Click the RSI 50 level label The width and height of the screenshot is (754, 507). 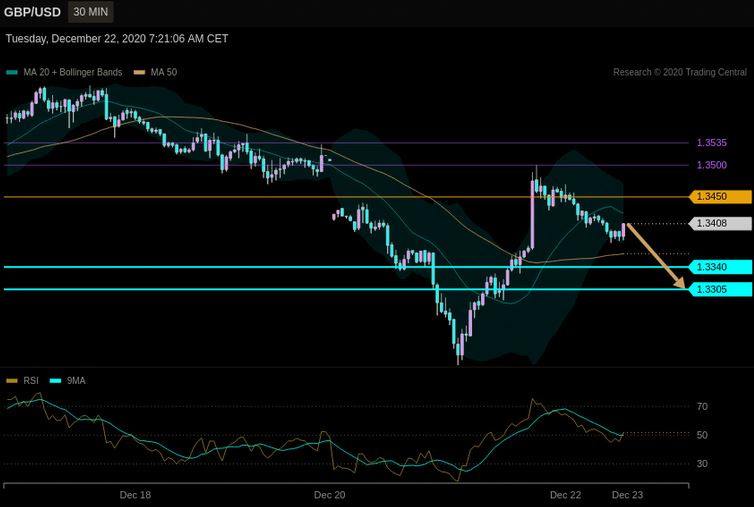tap(702, 435)
